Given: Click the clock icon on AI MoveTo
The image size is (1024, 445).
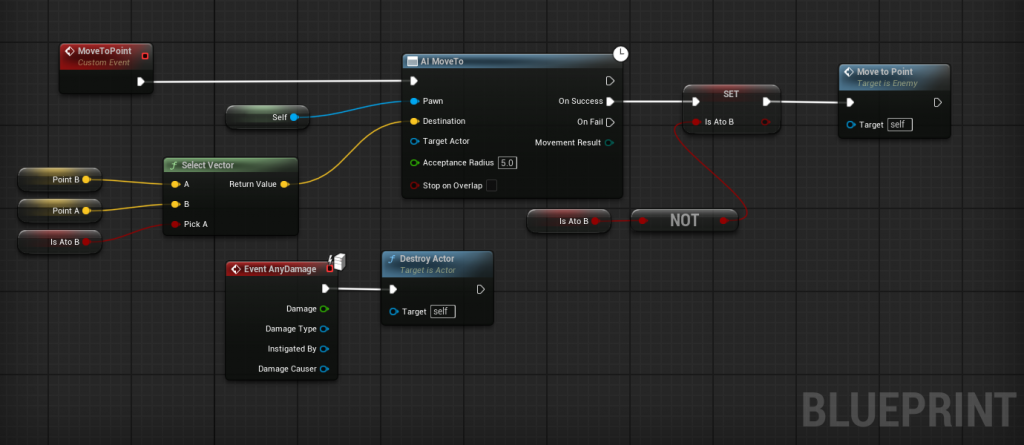Looking at the screenshot, I should [x=620, y=53].
